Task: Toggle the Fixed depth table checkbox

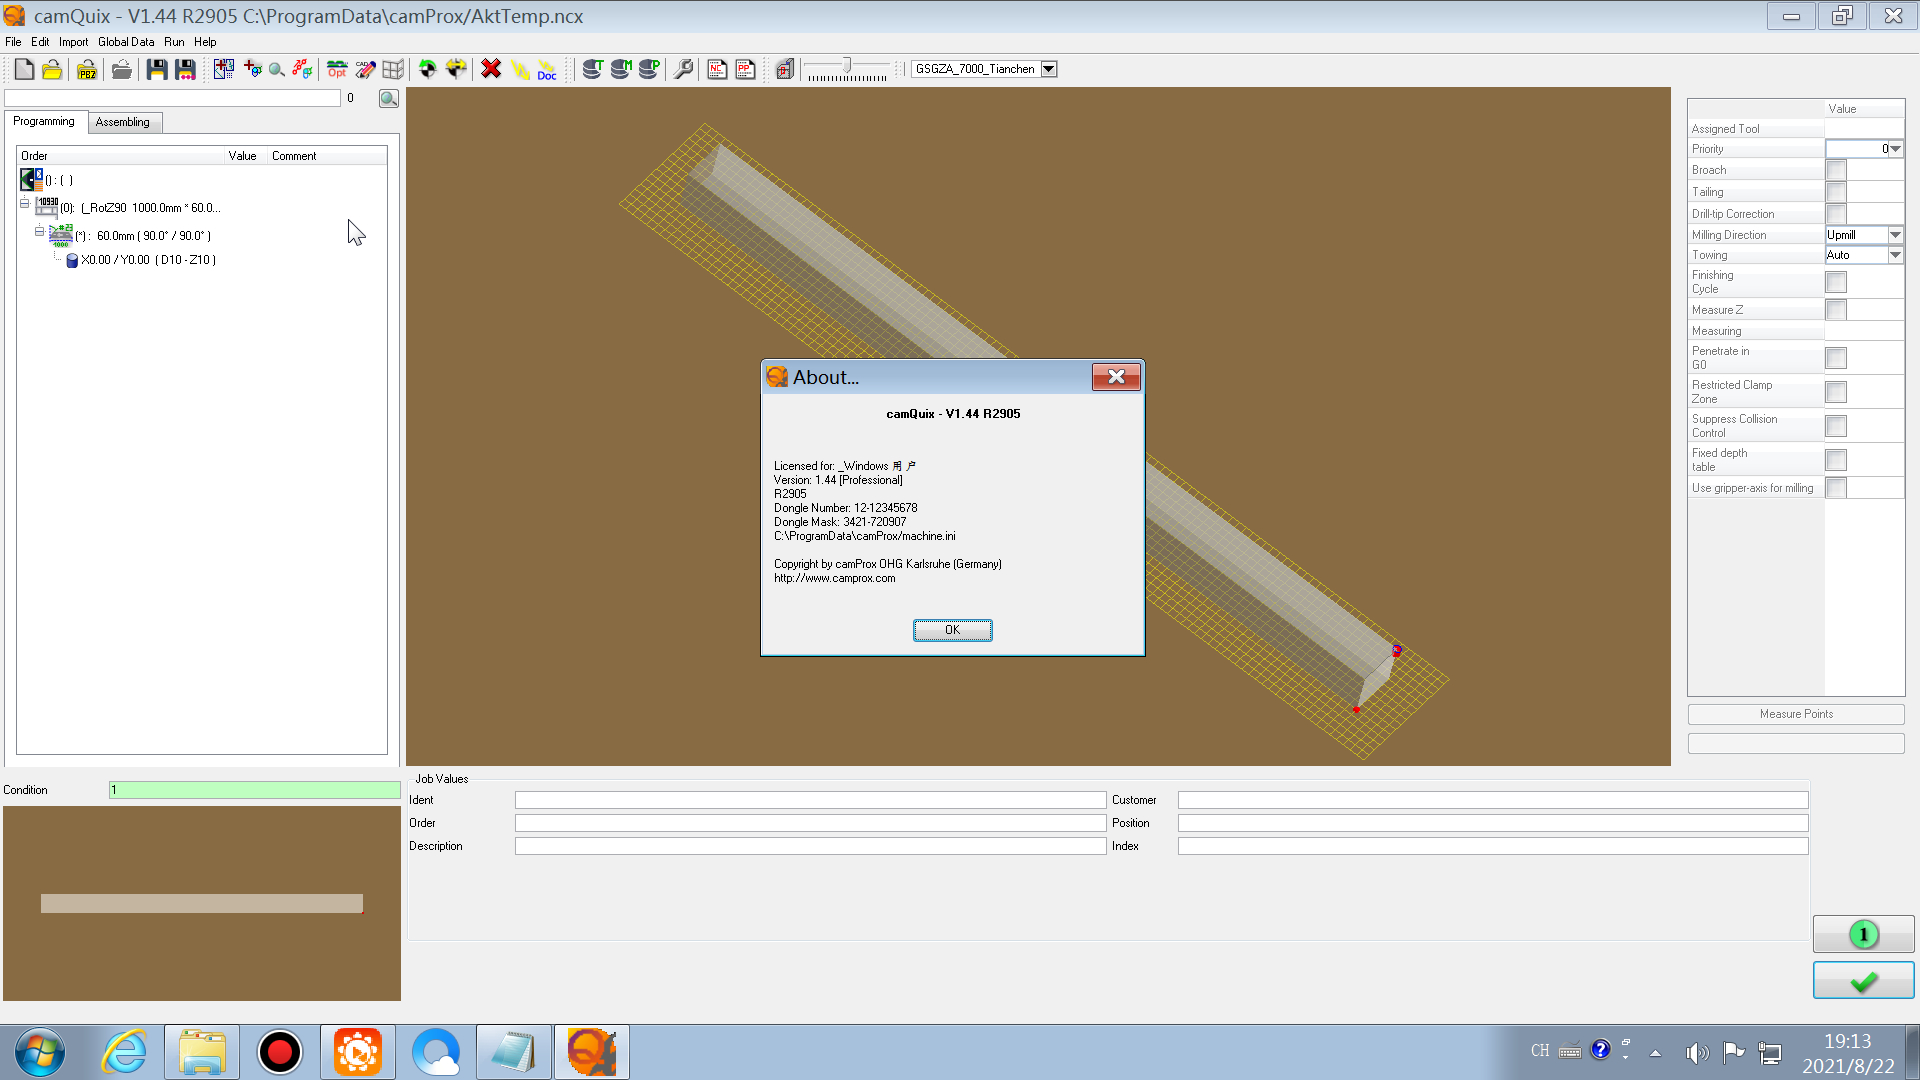Action: 1836,460
